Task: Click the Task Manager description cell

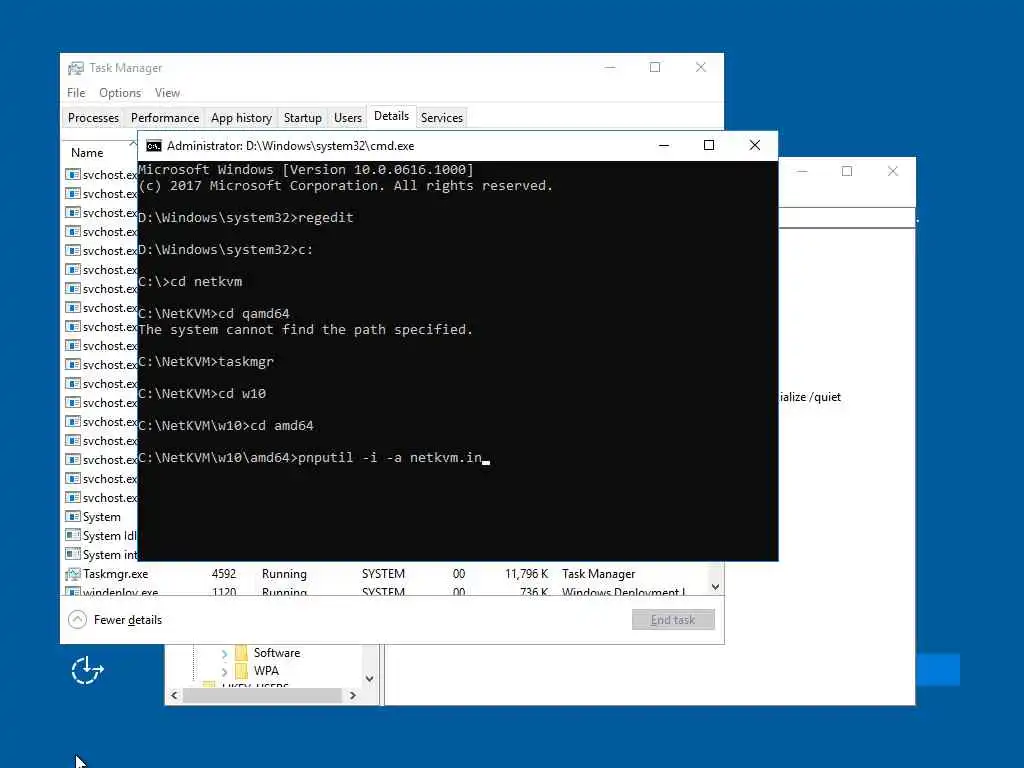Action: tap(598, 574)
